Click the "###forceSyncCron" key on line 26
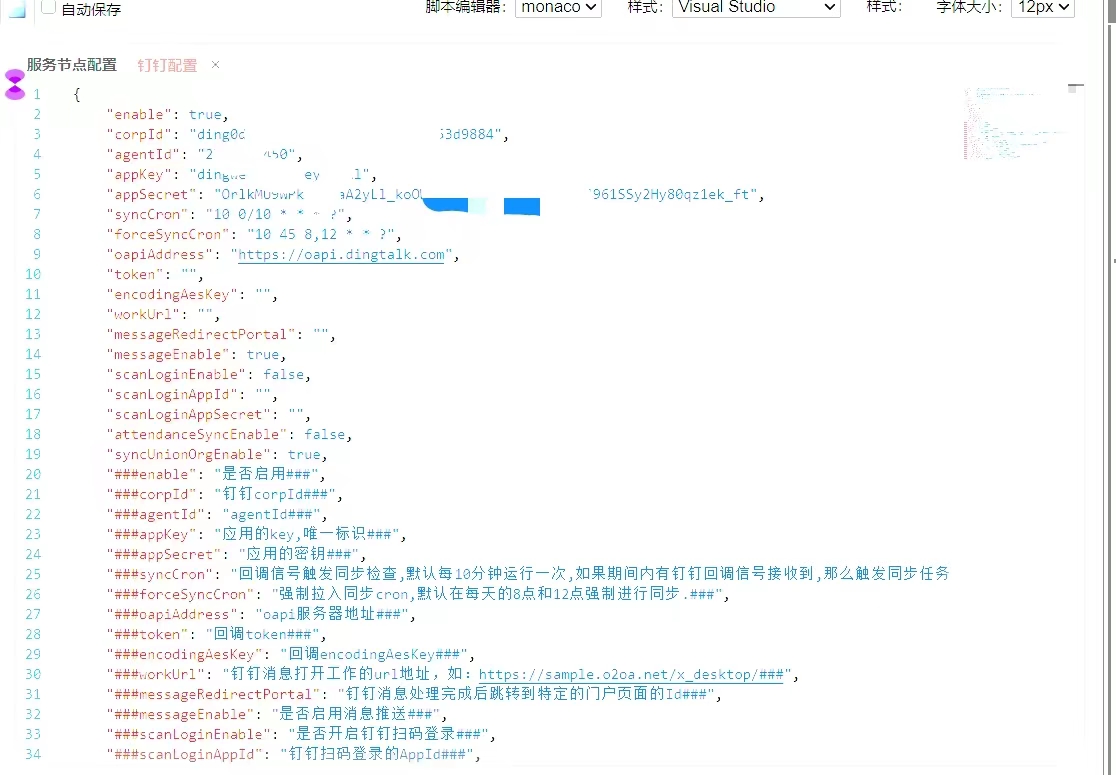 click(x=180, y=594)
